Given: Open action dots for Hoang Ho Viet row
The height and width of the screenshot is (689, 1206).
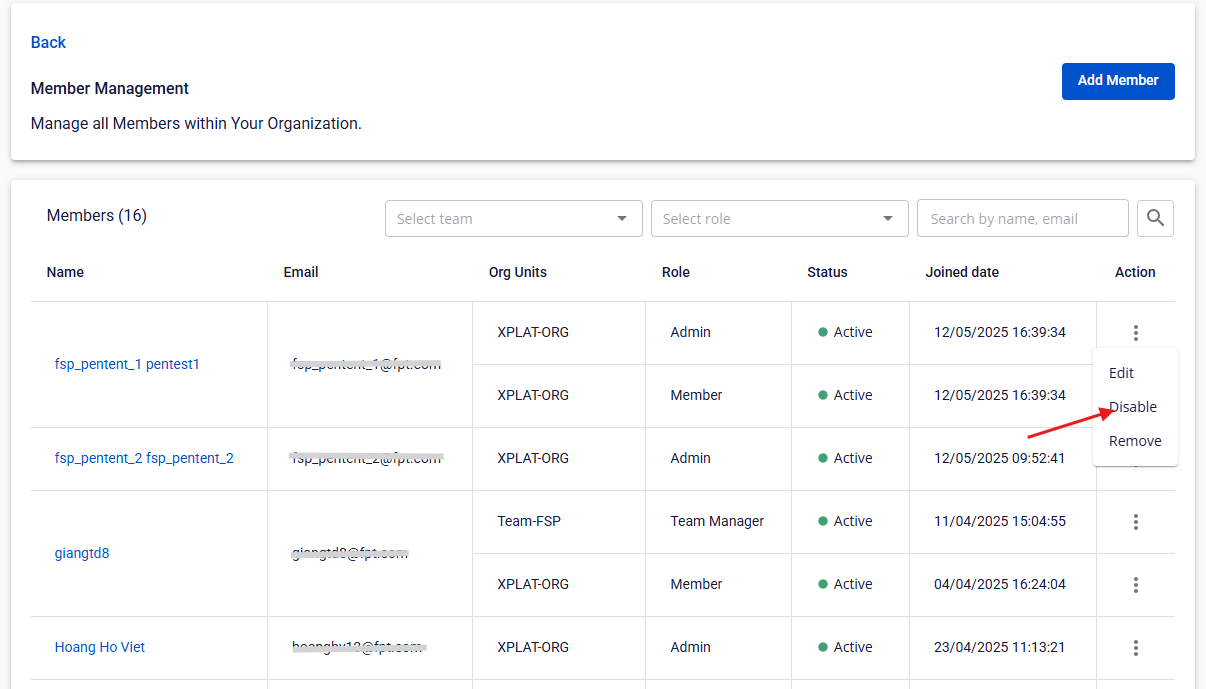Looking at the screenshot, I should tap(1135, 648).
